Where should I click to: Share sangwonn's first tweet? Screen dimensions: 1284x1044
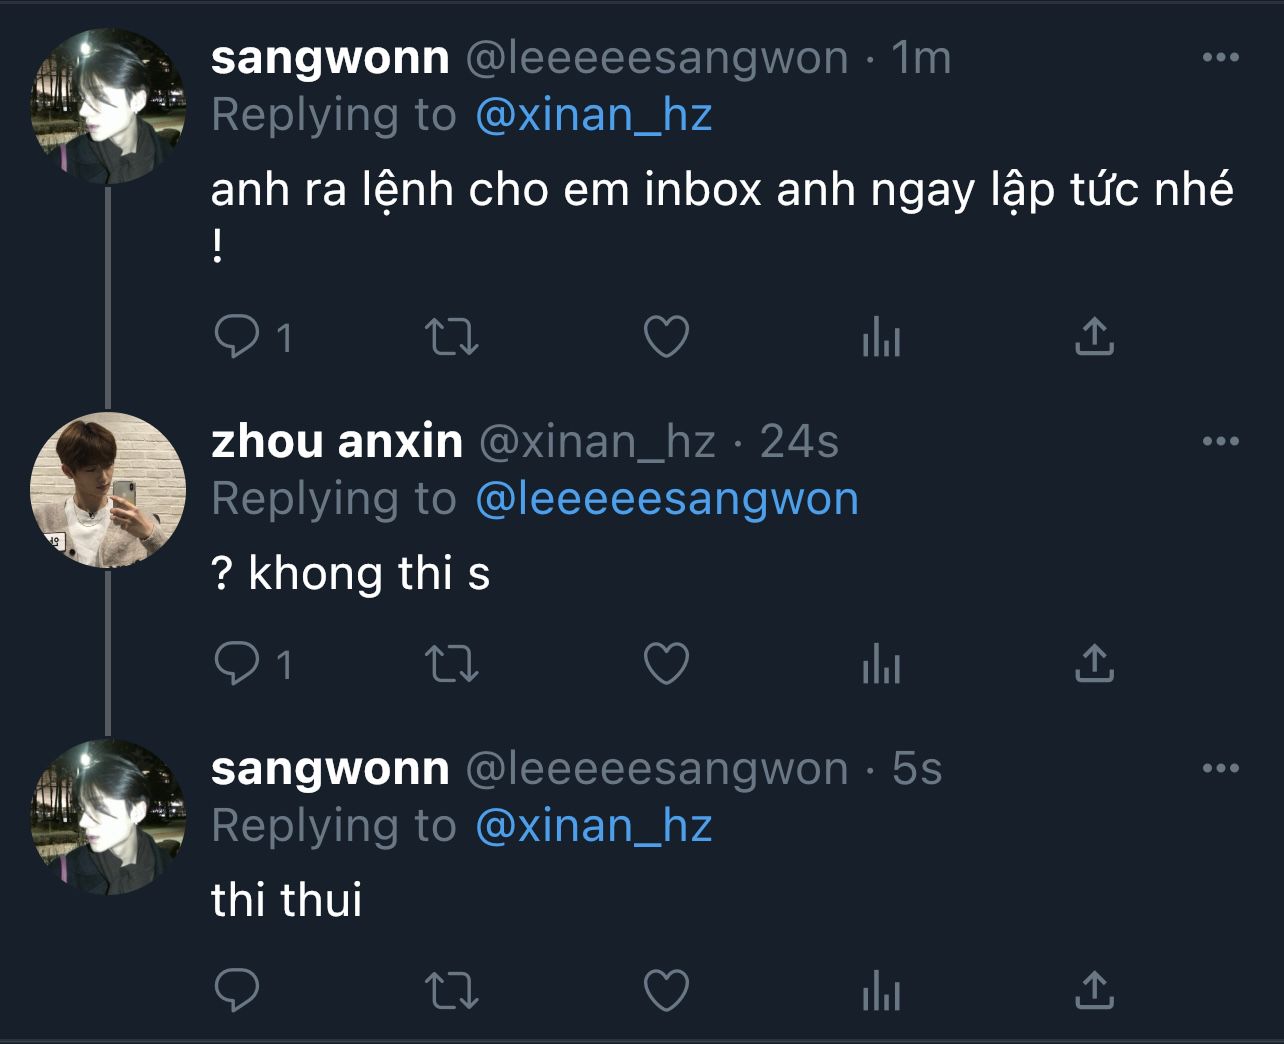(1094, 337)
